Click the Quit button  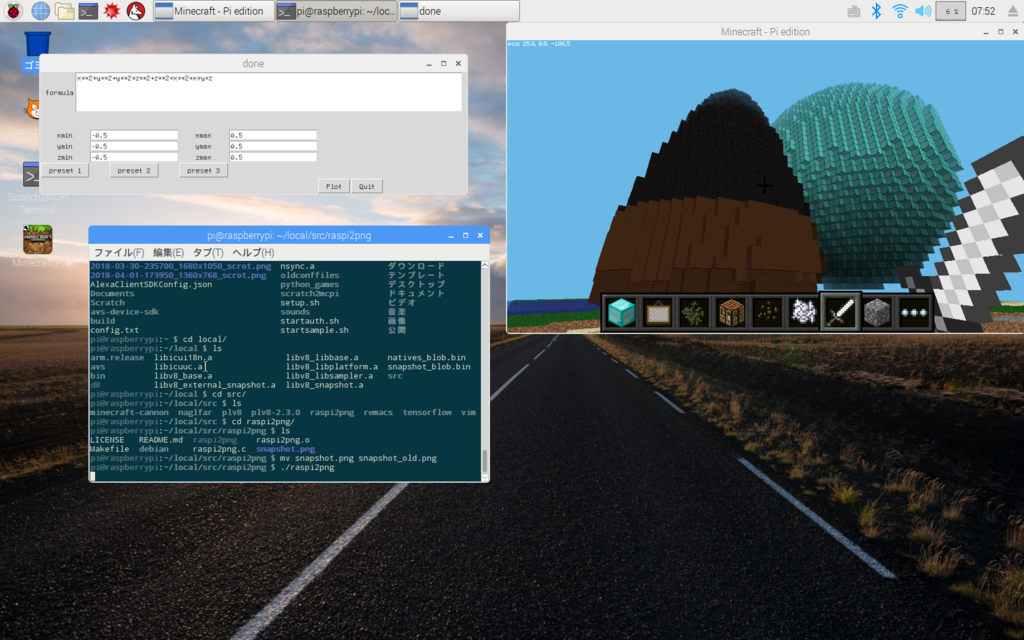[x=366, y=186]
